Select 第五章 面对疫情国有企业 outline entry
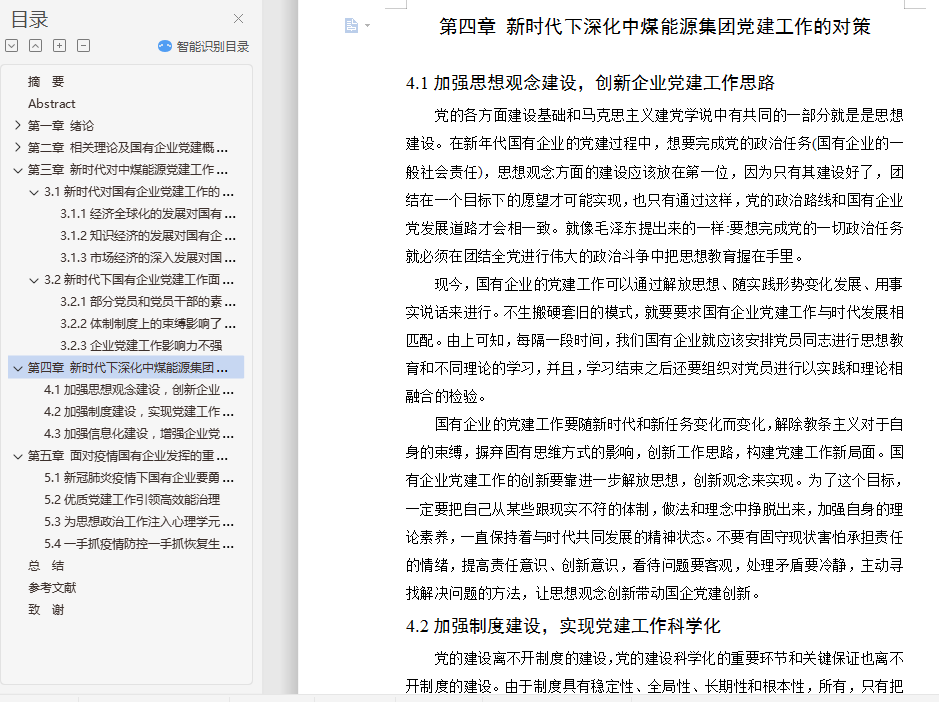This screenshot has width=939, height=702. click(128, 456)
